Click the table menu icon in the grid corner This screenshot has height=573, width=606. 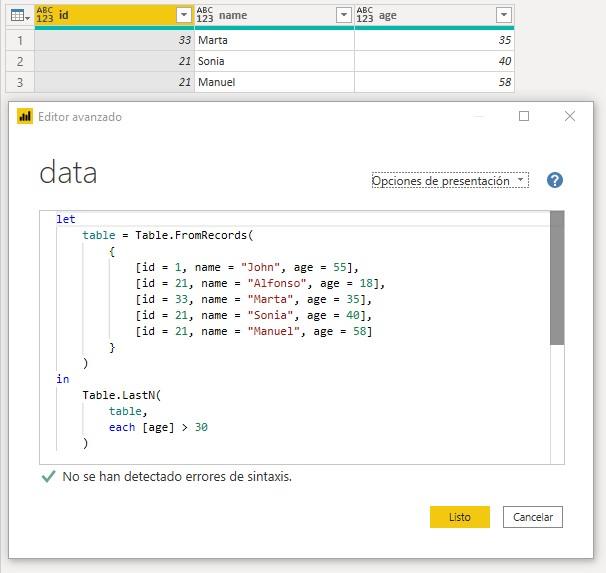[x=18, y=15]
